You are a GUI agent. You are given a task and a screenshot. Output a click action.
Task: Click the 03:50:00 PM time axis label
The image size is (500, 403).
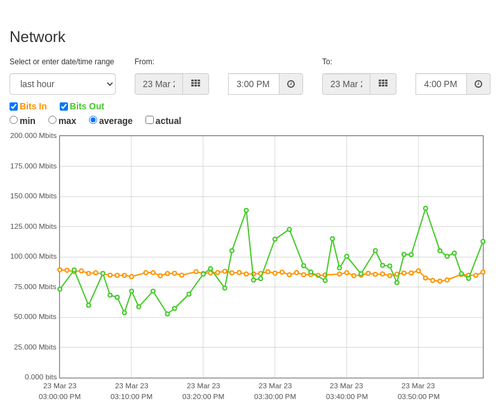pos(418,397)
